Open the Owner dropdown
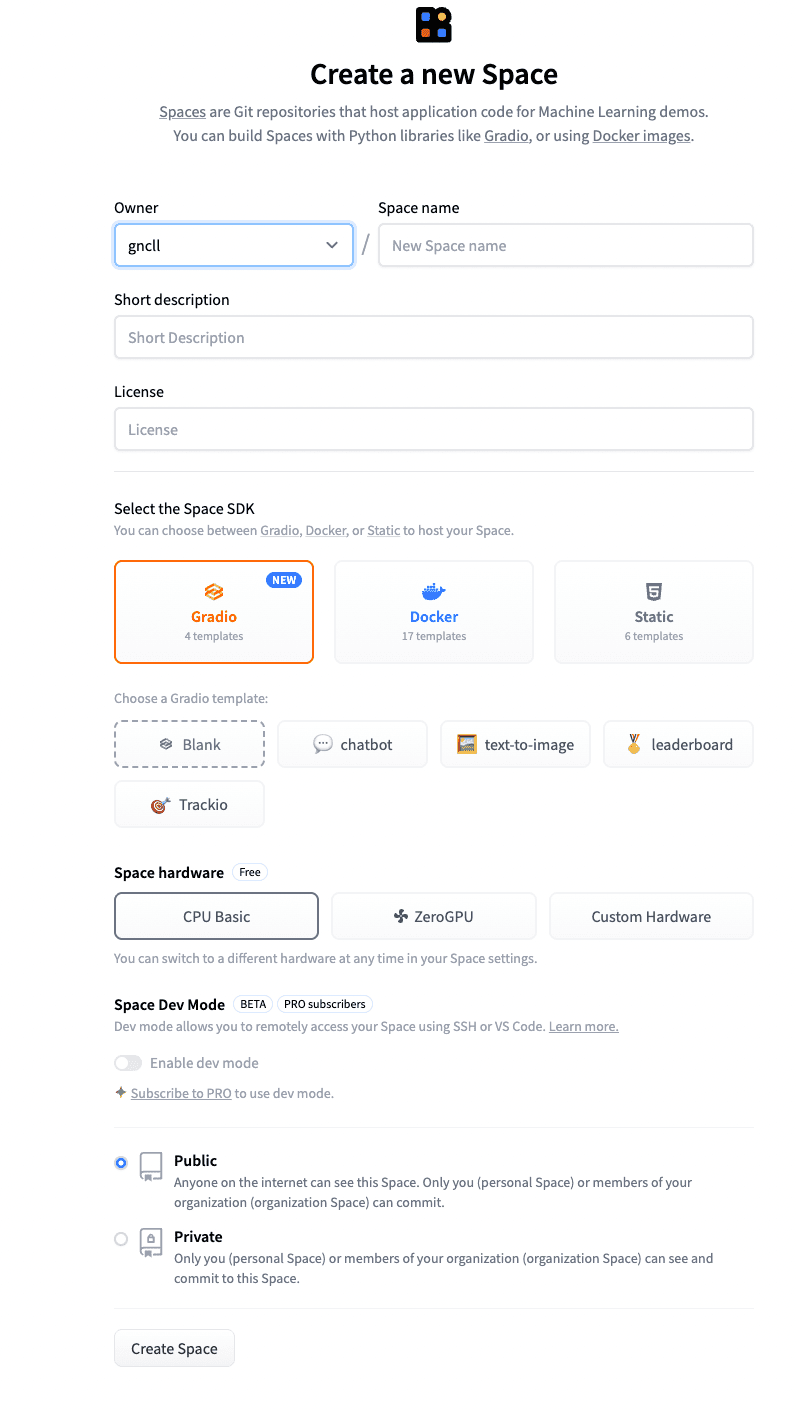Screen dimensions: 796x1410 pyautogui.click(x=234, y=246)
